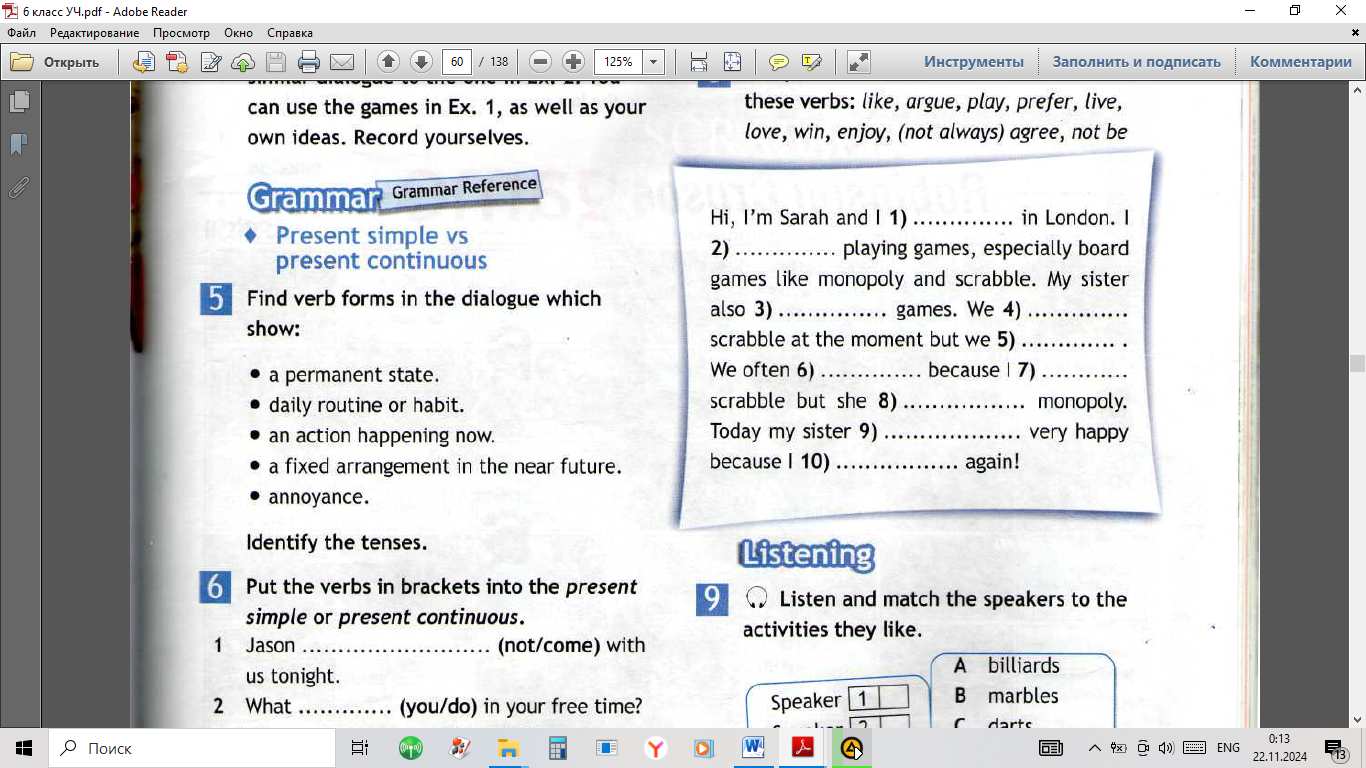Add a sticky note comment
The width and height of the screenshot is (1366, 768).
(x=778, y=62)
